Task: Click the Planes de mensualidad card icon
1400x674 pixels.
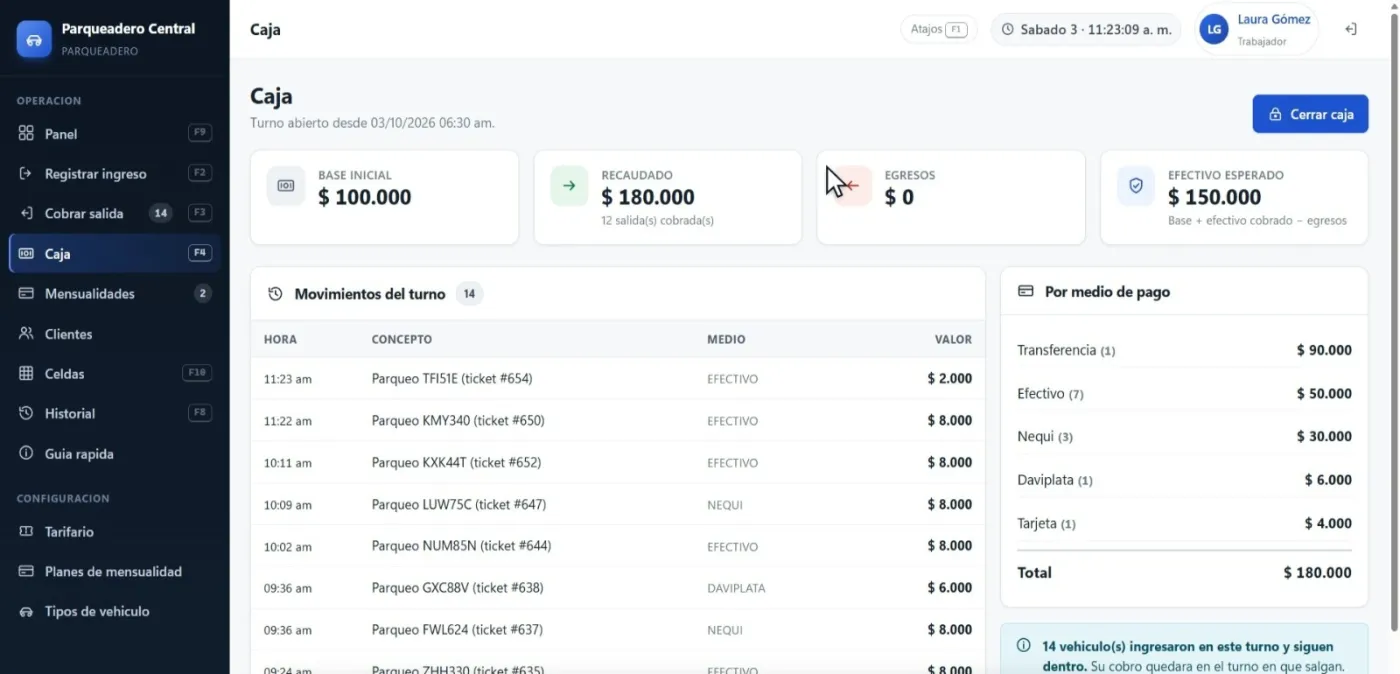Action: [26, 572]
